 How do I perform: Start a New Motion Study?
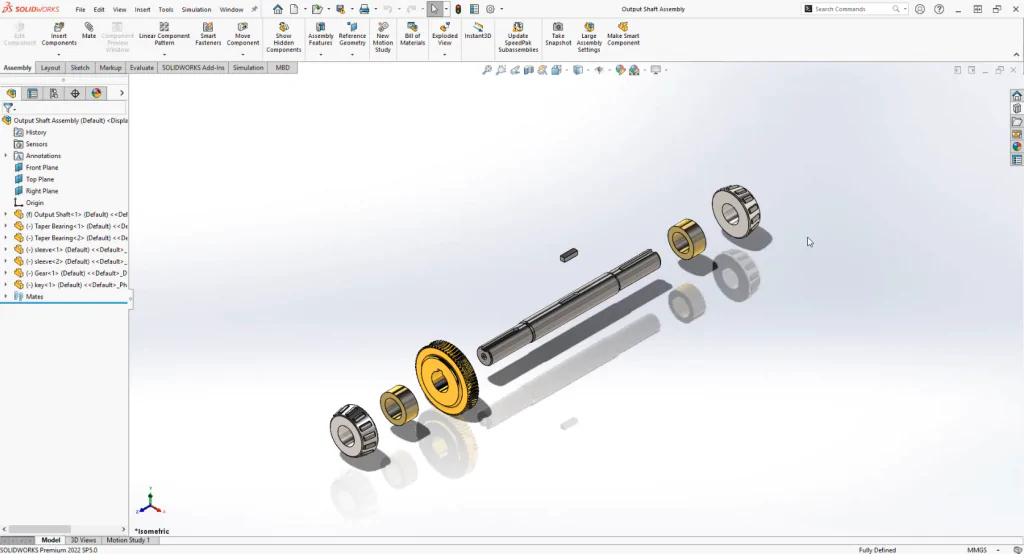tap(383, 37)
